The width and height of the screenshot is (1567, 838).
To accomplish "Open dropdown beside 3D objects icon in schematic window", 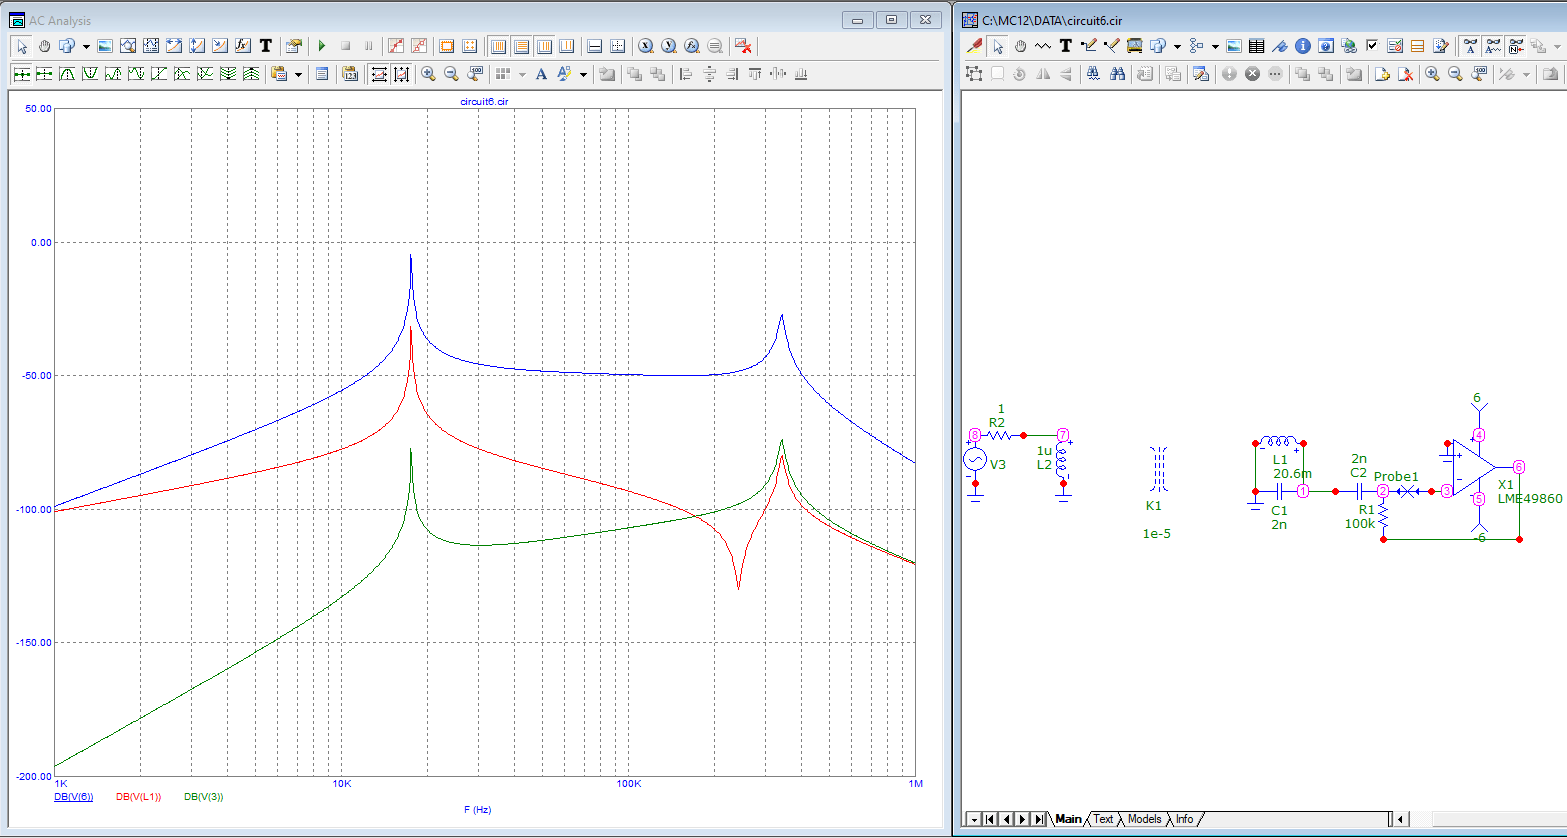I will (x=1177, y=46).
